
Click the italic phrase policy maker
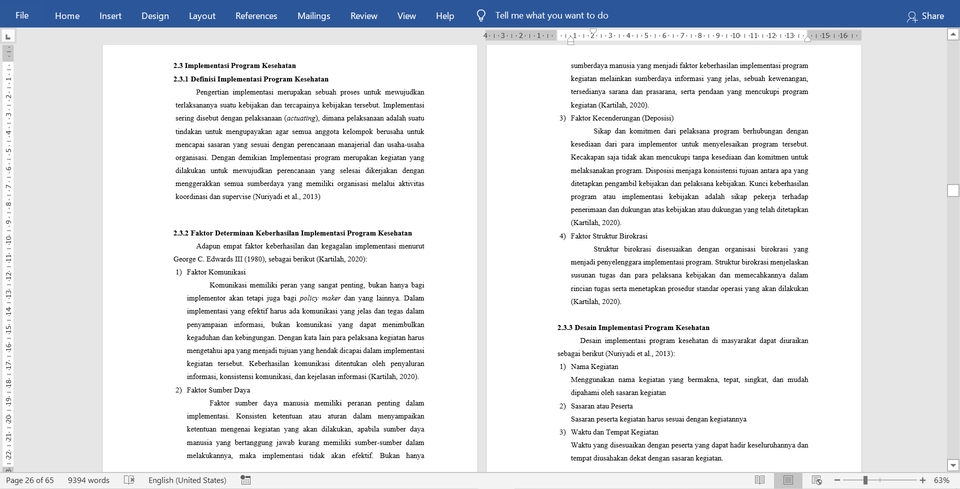pos(320,298)
